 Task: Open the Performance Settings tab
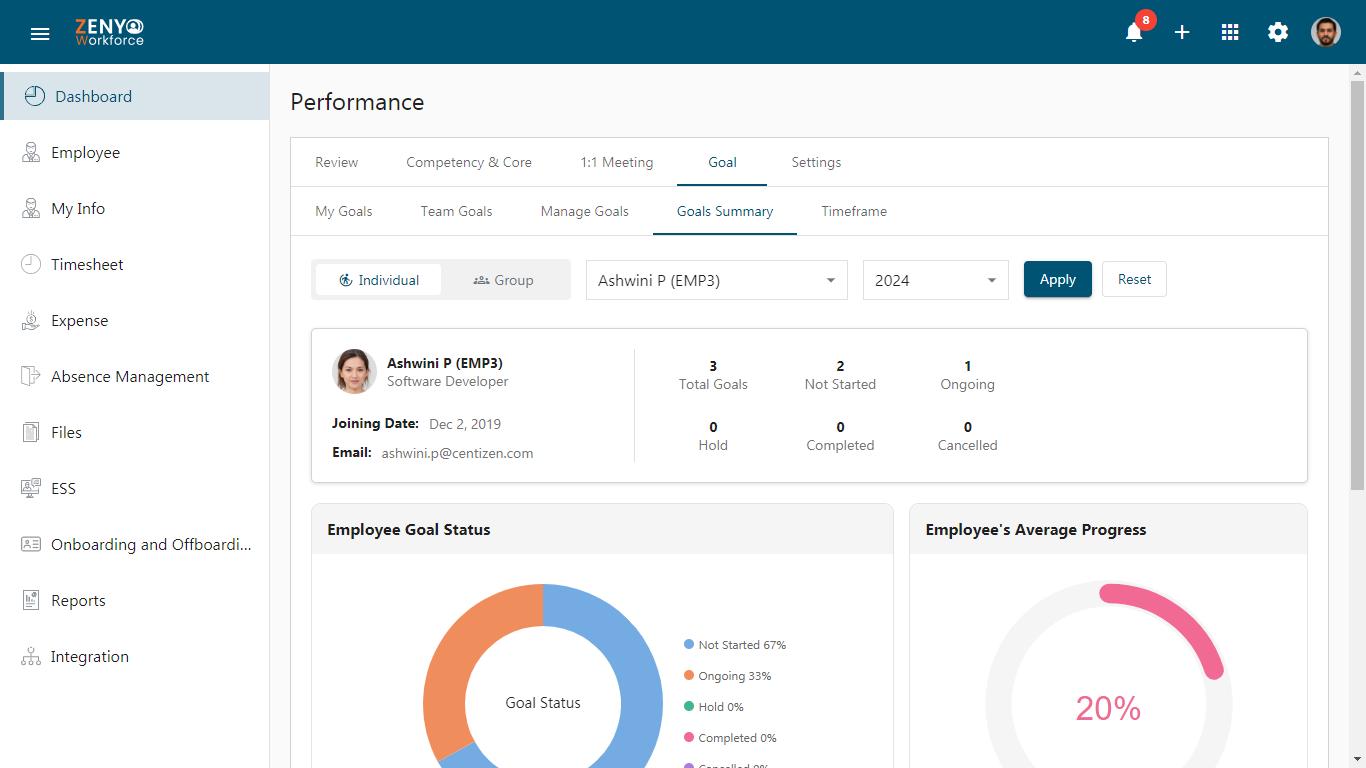pyautogui.click(x=816, y=162)
